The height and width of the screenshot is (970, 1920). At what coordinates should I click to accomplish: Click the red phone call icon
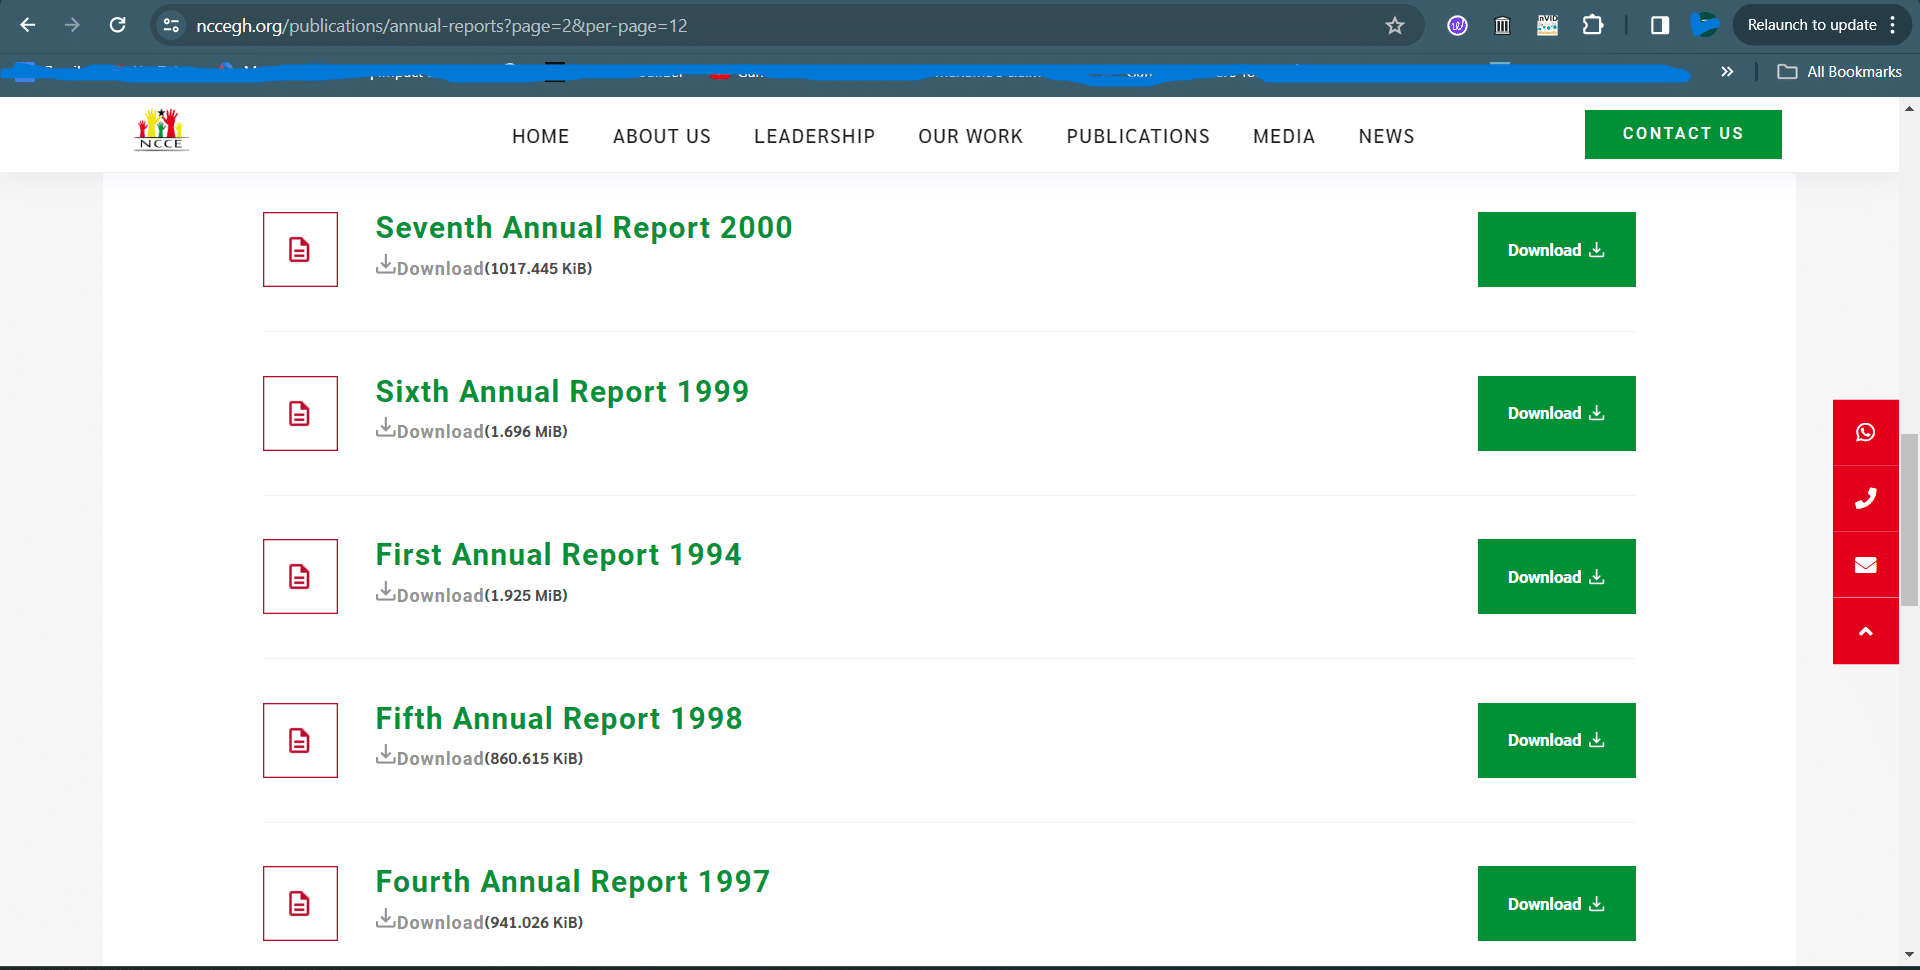point(1865,498)
